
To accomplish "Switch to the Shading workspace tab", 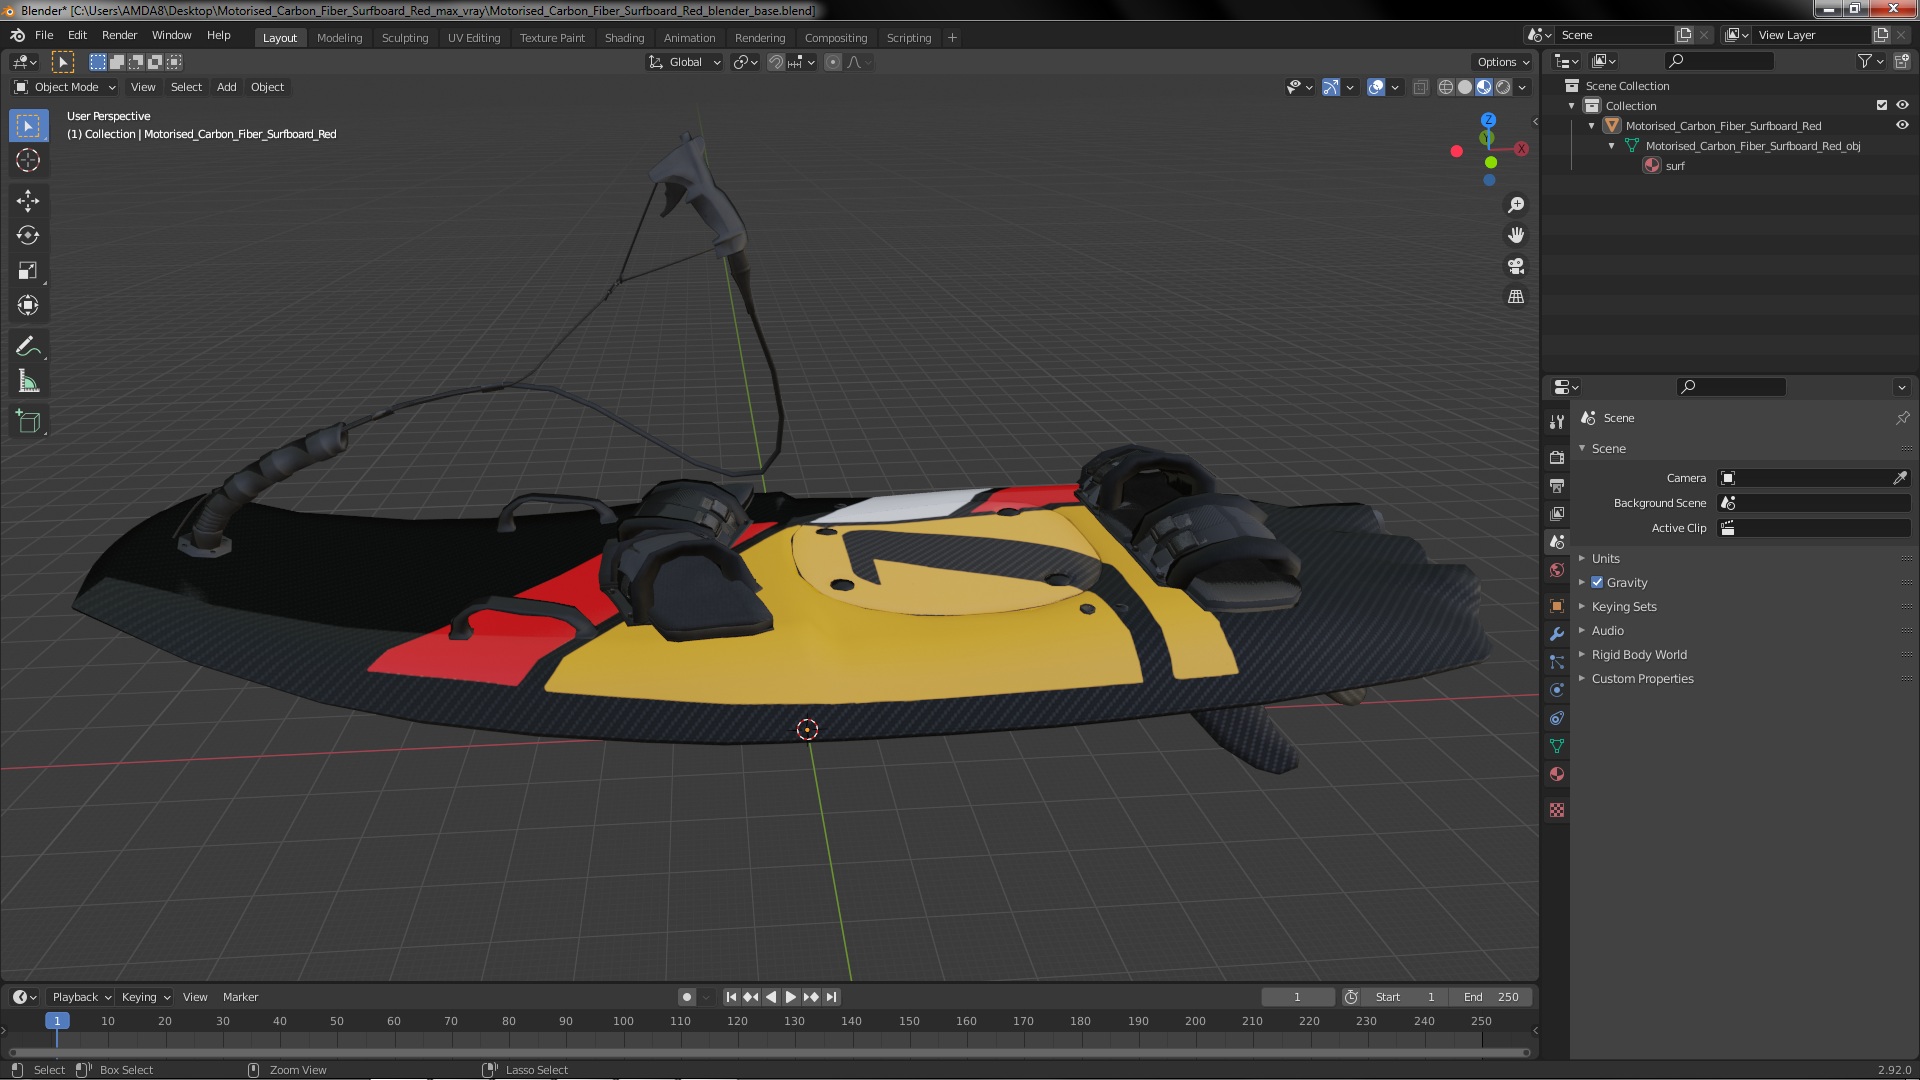I will [624, 38].
